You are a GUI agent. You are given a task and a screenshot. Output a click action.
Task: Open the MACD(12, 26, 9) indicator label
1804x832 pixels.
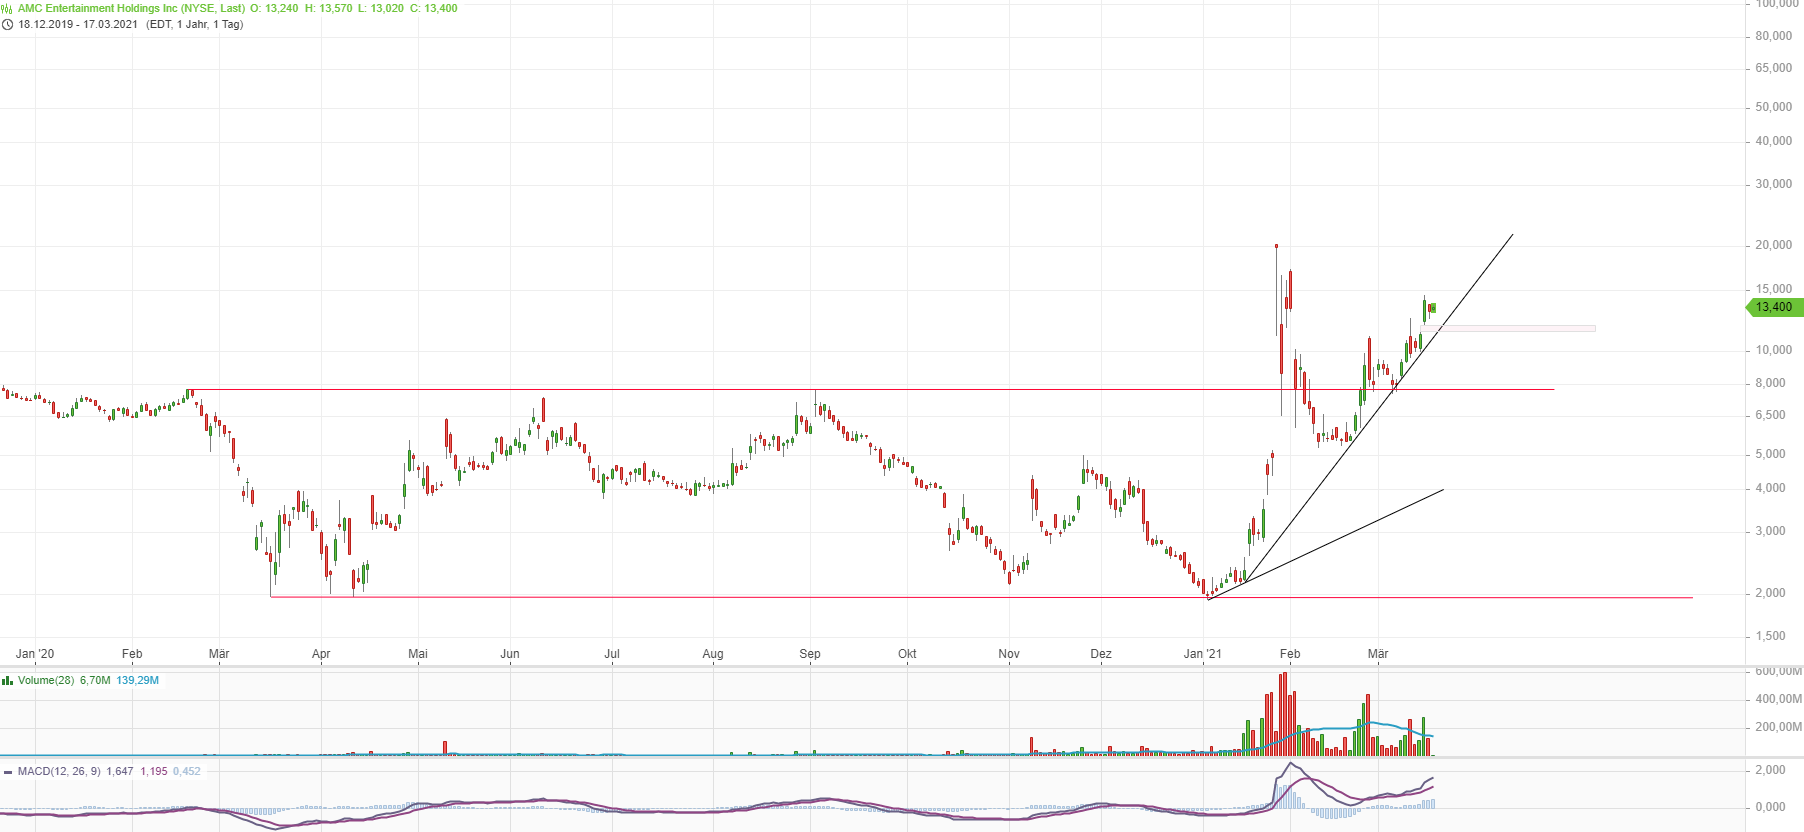click(59, 771)
